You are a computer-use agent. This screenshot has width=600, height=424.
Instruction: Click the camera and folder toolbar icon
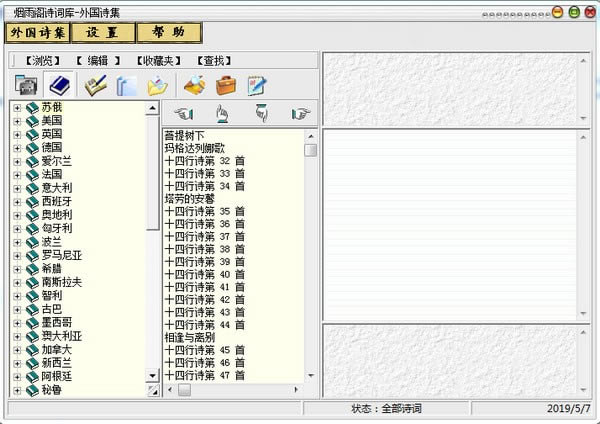(25, 85)
